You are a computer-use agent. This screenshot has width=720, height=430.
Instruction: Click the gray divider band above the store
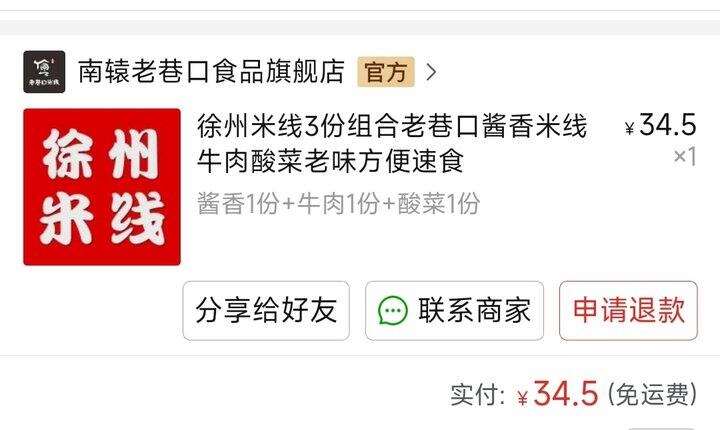[360, 28]
